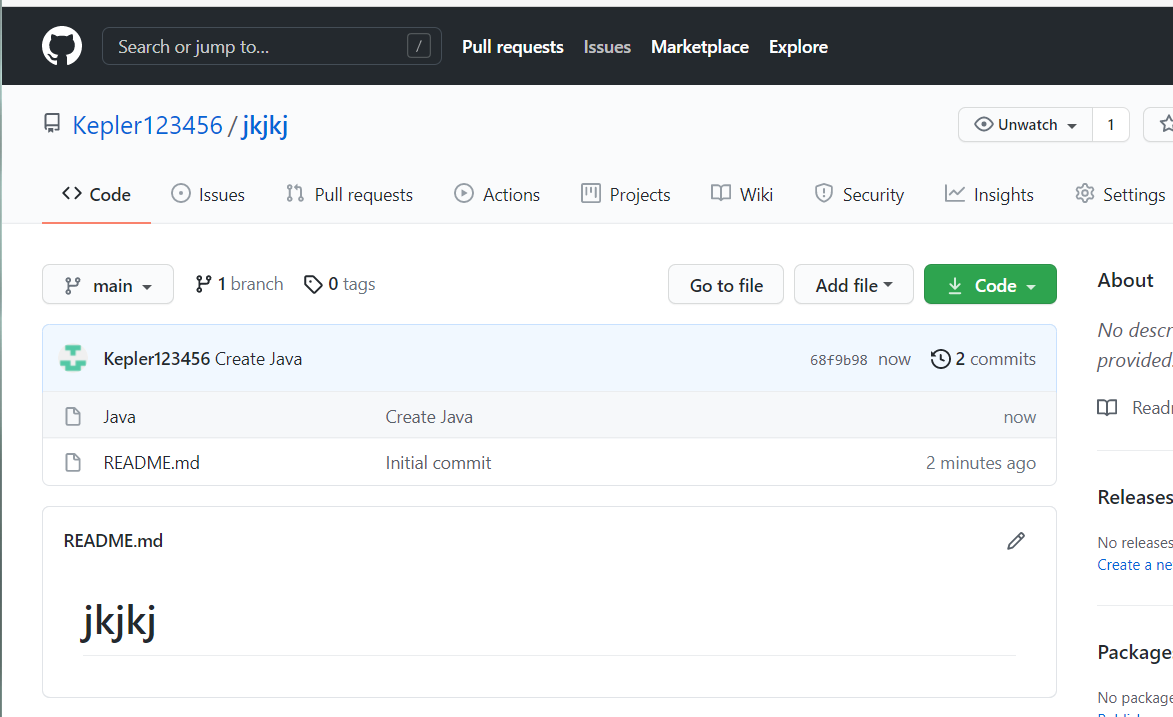Expand the main branch selector
The image size is (1173, 717).
[108, 284]
